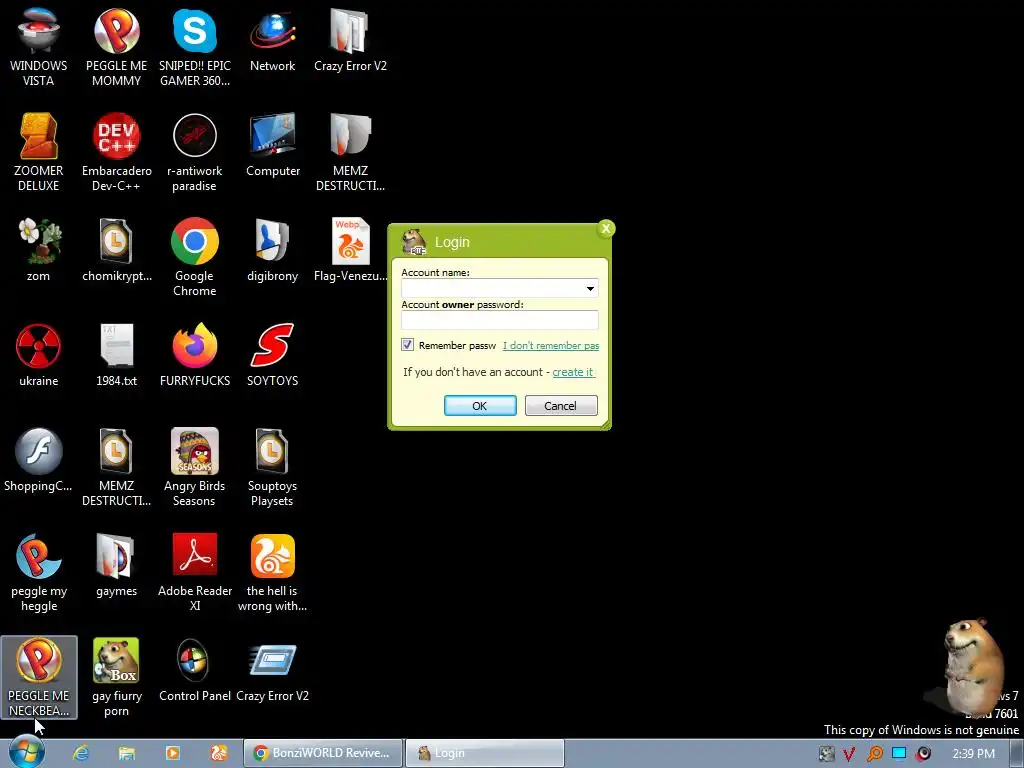Click the hamster desktop pet
Viewport: 1024px width, 768px height.
tap(972, 666)
